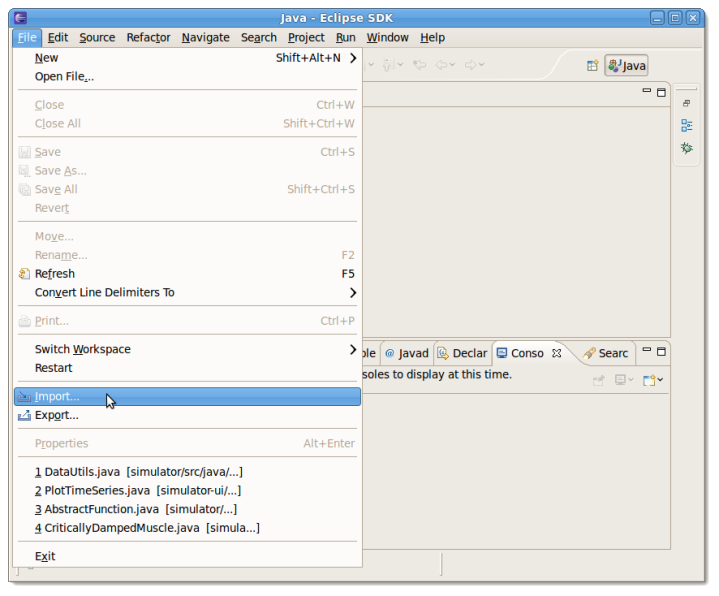Minimize the editor area
This screenshot has width=719, height=596.
(x=647, y=91)
